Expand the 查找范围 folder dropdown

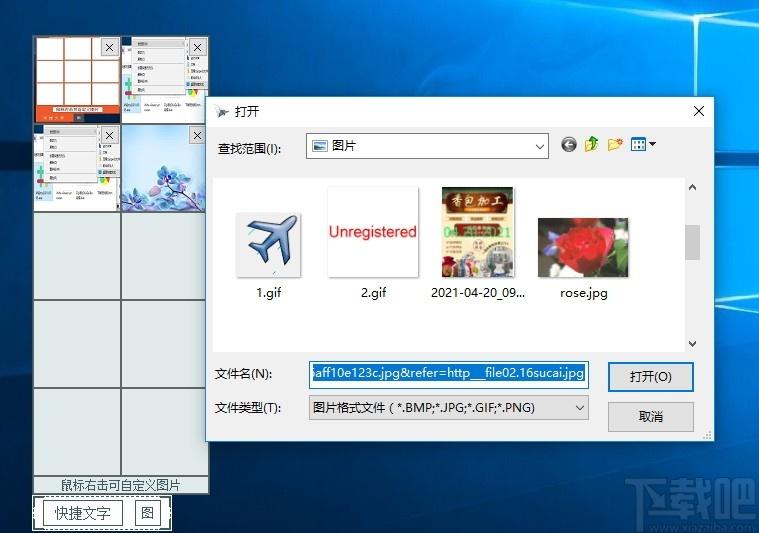click(x=540, y=146)
